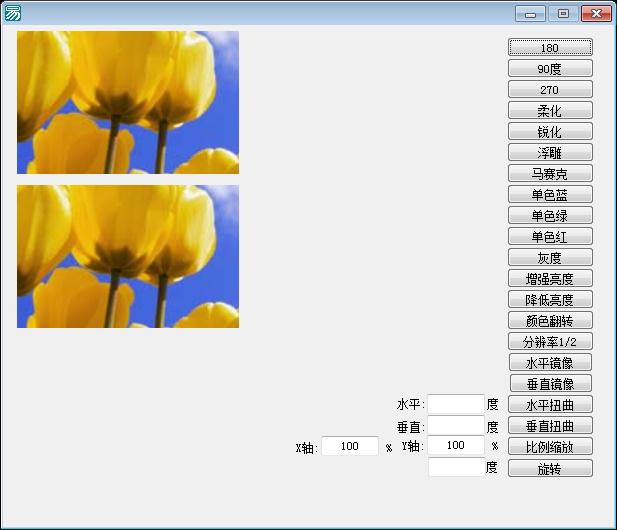This screenshot has height=530, width=617.
Task: Apply 水平镜像 horizontal mirror
Action: pyautogui.click(x=550, y=362)
